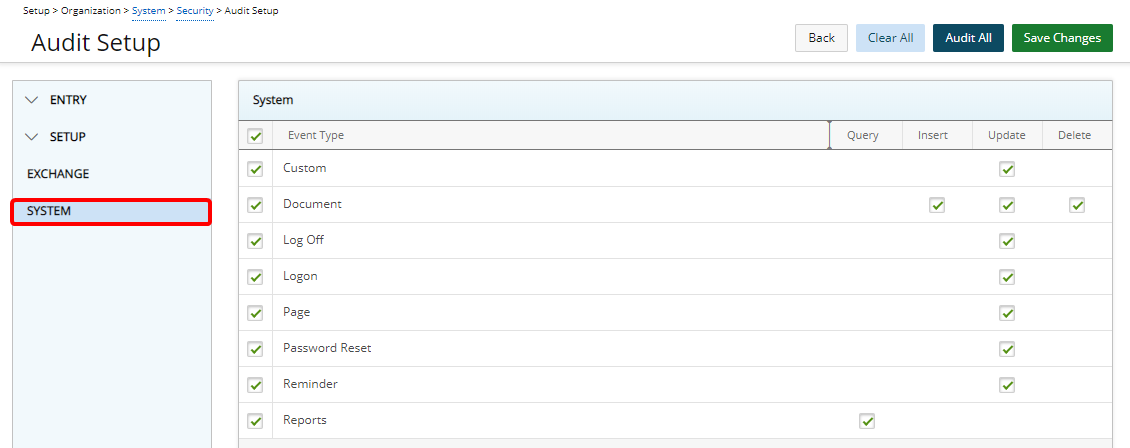The width and height of the screenshot is (1130, 448).
Task: Click the Query column header
Action: coord(862,136)
